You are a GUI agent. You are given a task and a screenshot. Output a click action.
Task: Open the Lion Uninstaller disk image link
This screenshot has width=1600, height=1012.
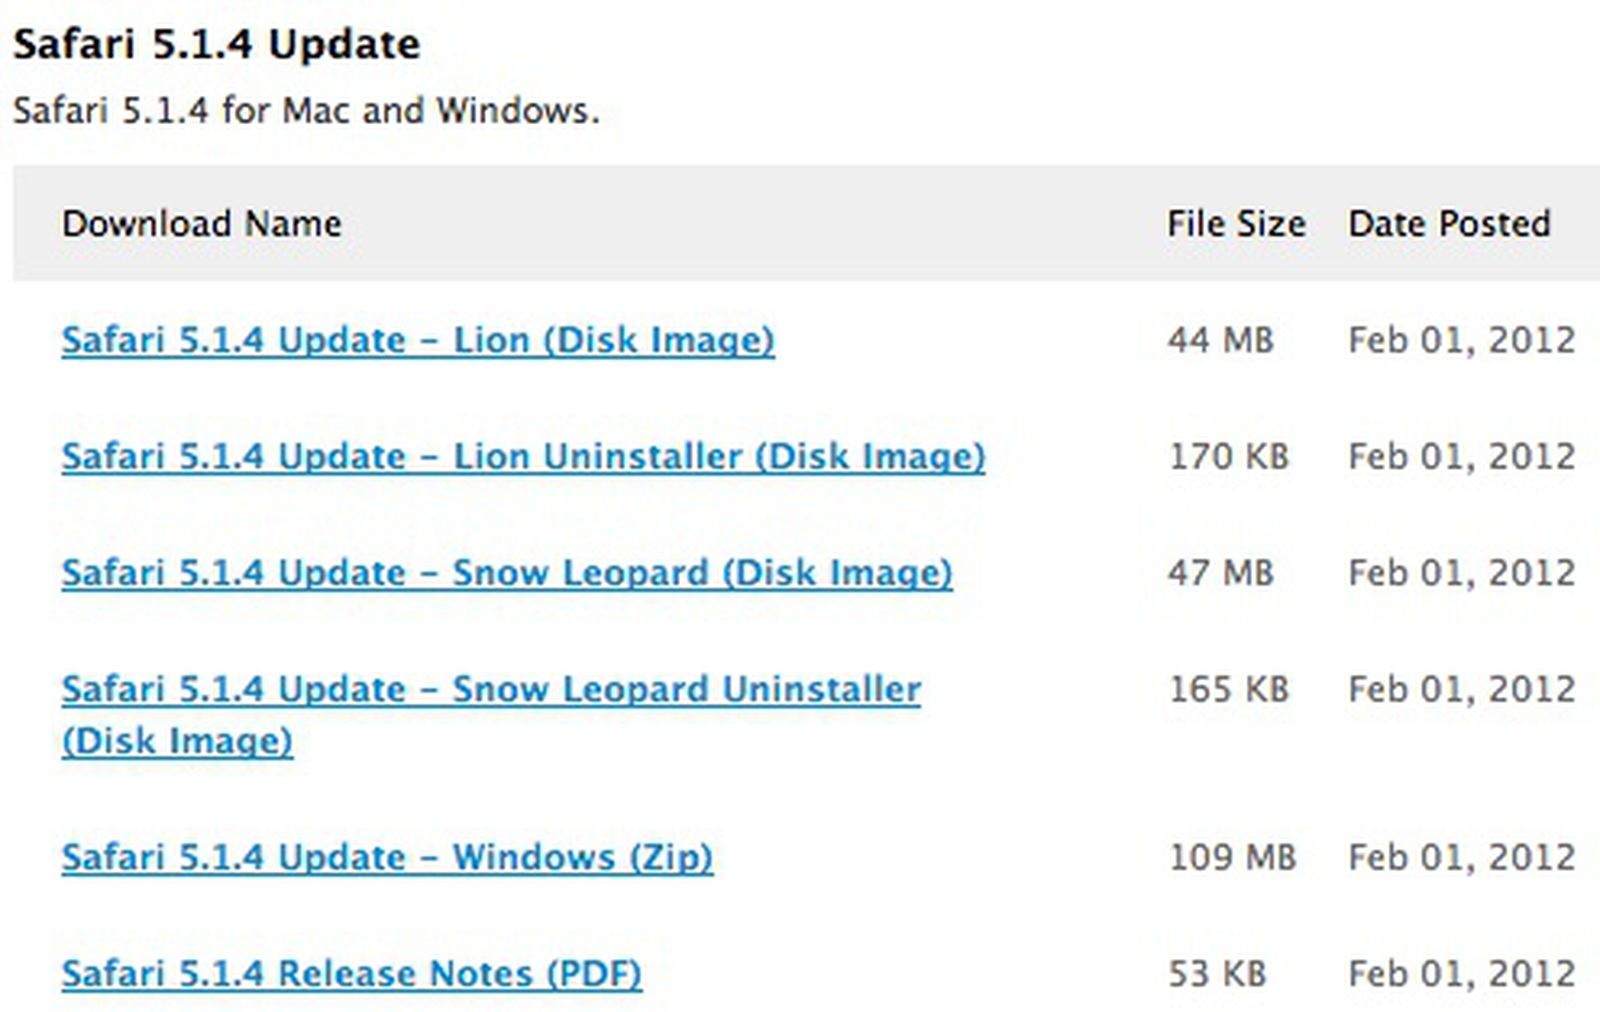(x=524, y=457)
